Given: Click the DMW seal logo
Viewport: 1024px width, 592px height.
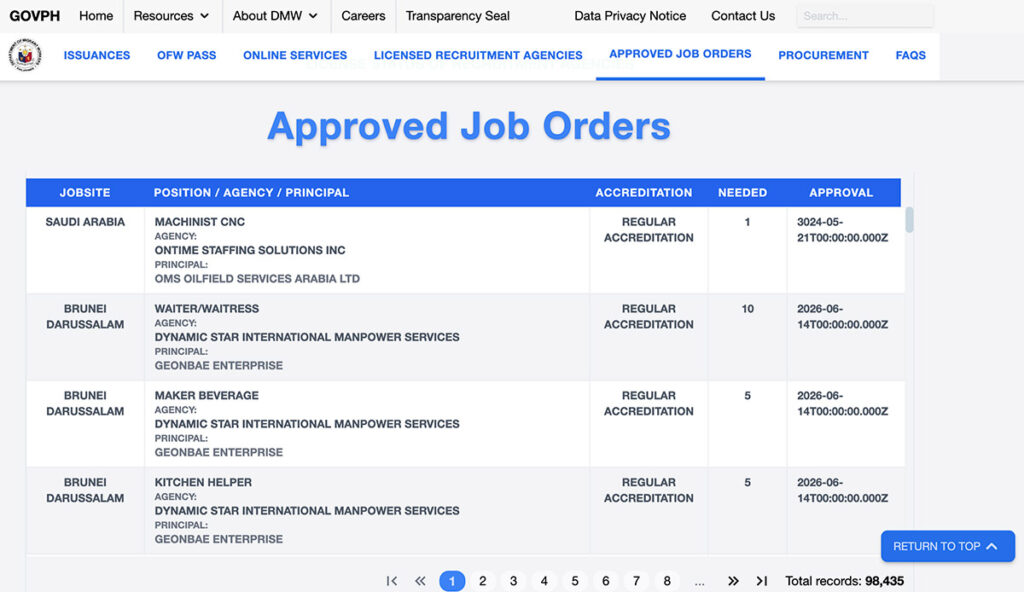Looking at the screenshot, I should click(x=25, y=56).
